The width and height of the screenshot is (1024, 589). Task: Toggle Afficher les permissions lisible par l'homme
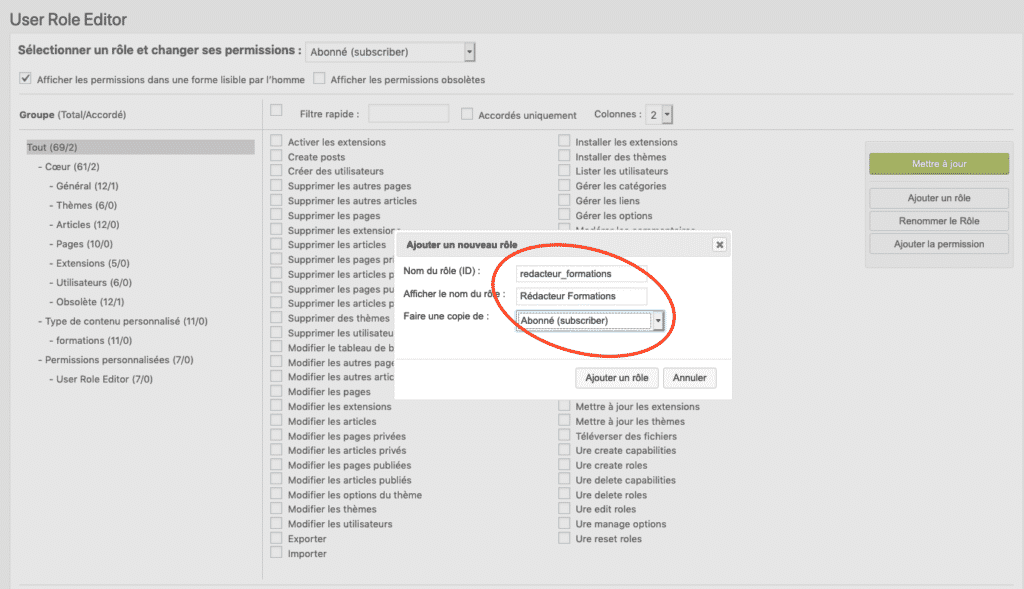pos(25,78)
